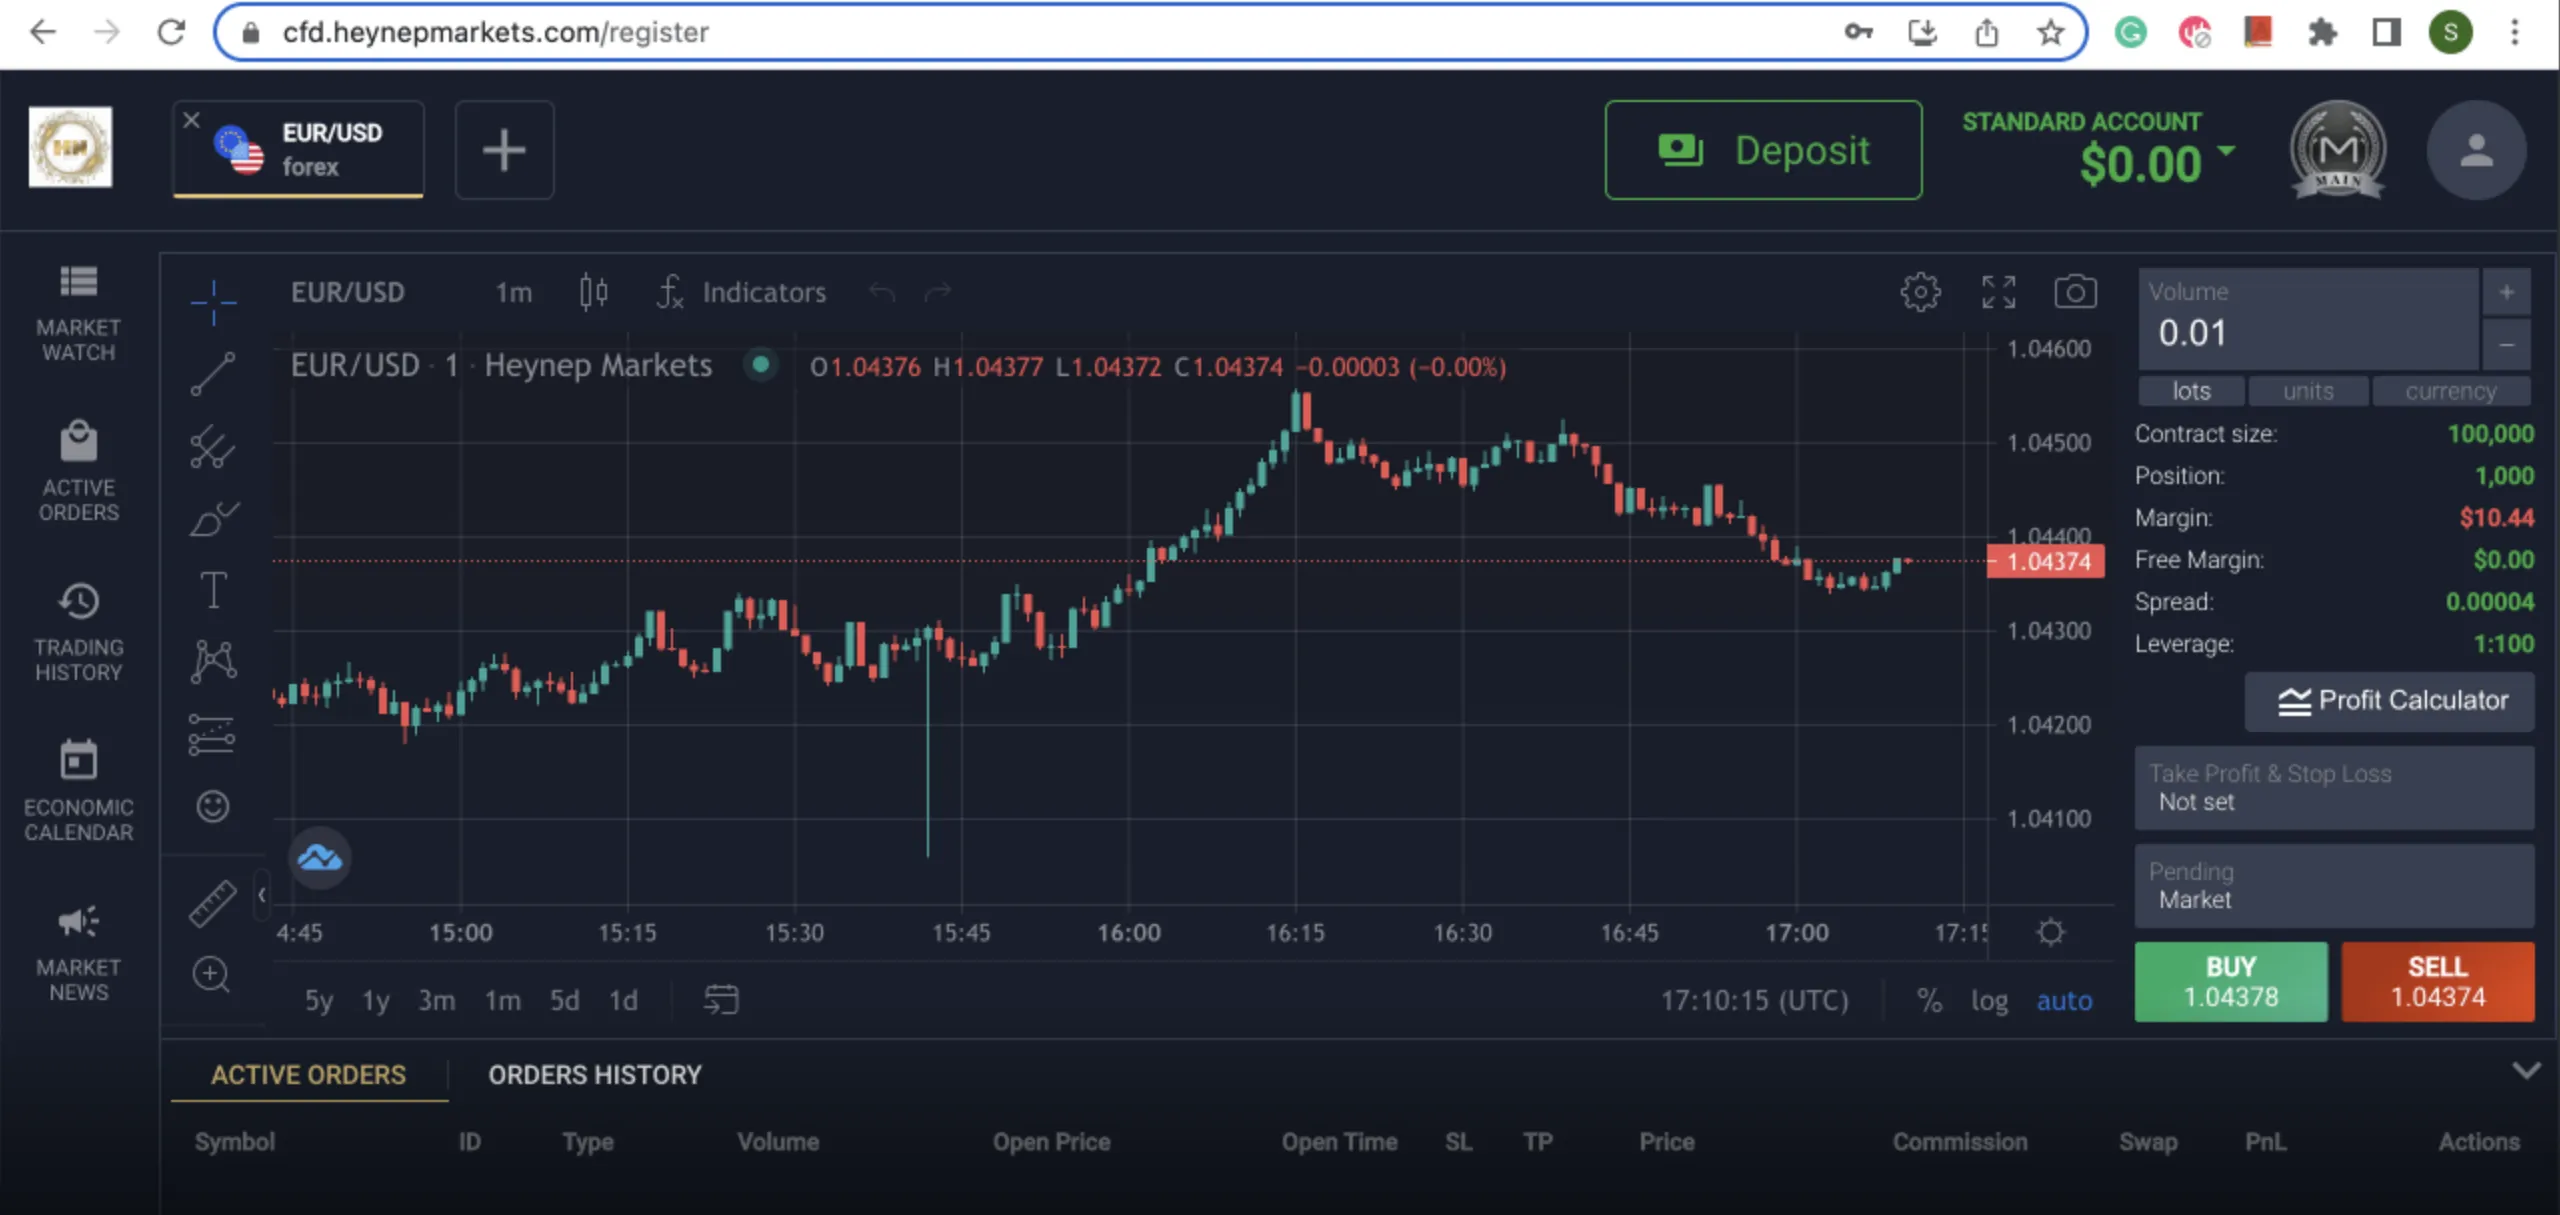Select the trend line drawing tool
This screenshot has width=2560, height=1215.
(x=213, y=374)
